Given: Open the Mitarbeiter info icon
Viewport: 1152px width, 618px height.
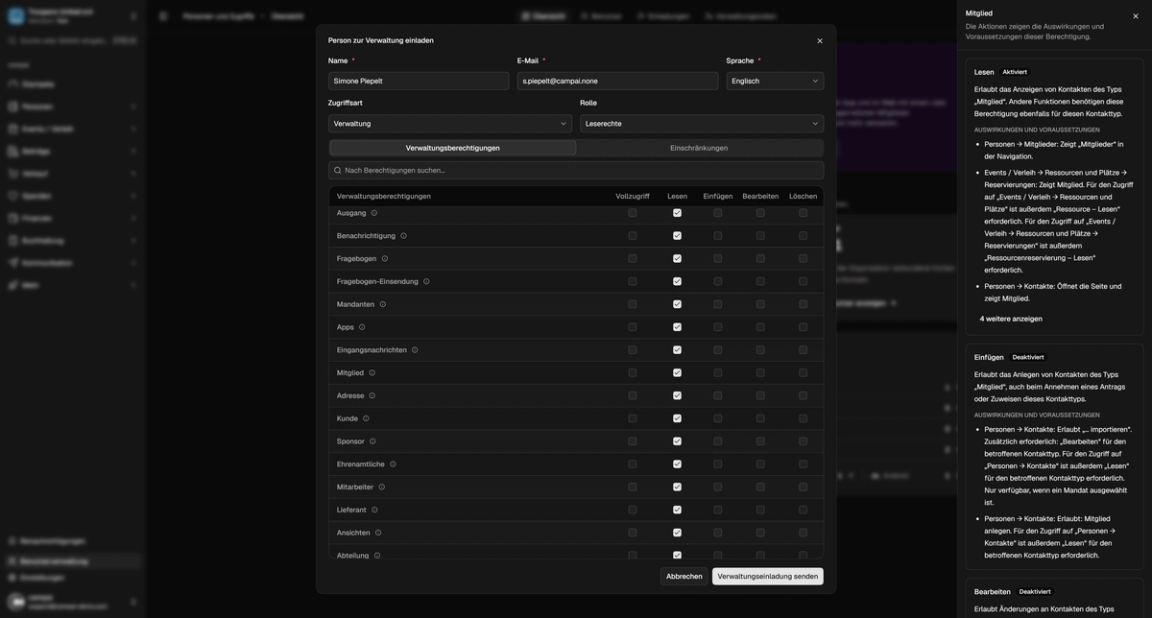Looking at the screenshot, I should [381, 486].
